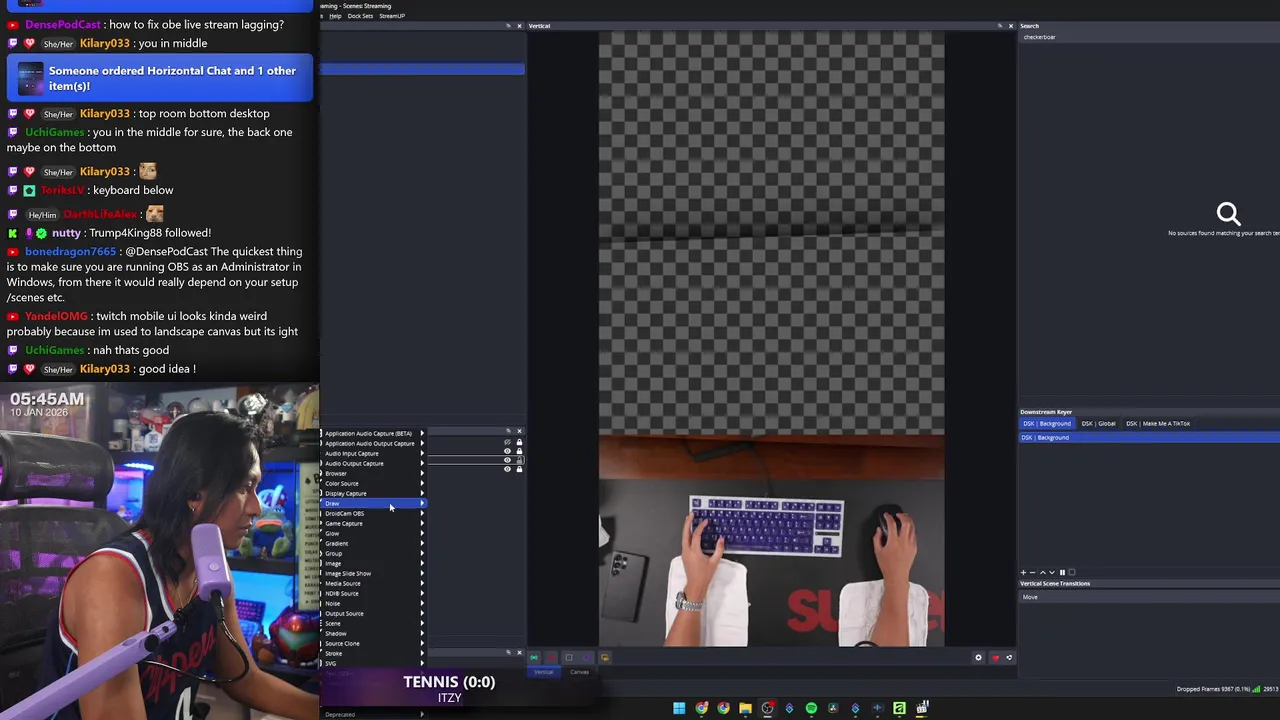Screen dimensions: 1280x720
Task: Expand Media Source submenu arrow
Action: click(422, 583)
